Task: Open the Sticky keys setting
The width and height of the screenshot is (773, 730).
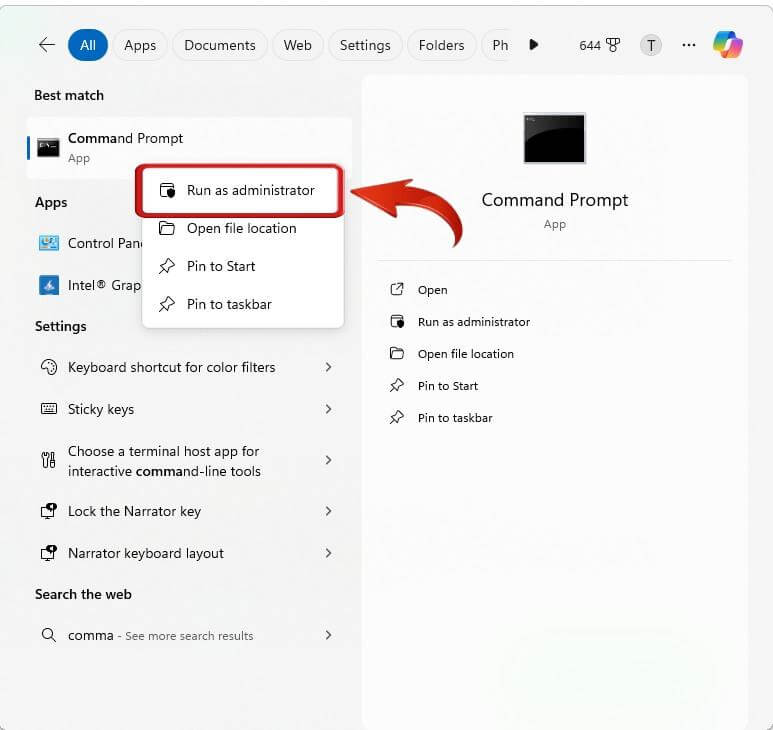Action: coord(187,409)
